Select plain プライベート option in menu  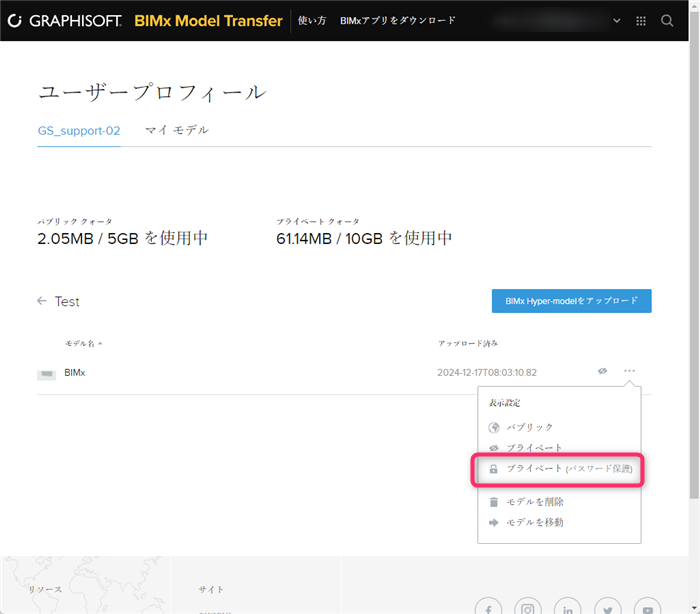click(x=525, y=447)
